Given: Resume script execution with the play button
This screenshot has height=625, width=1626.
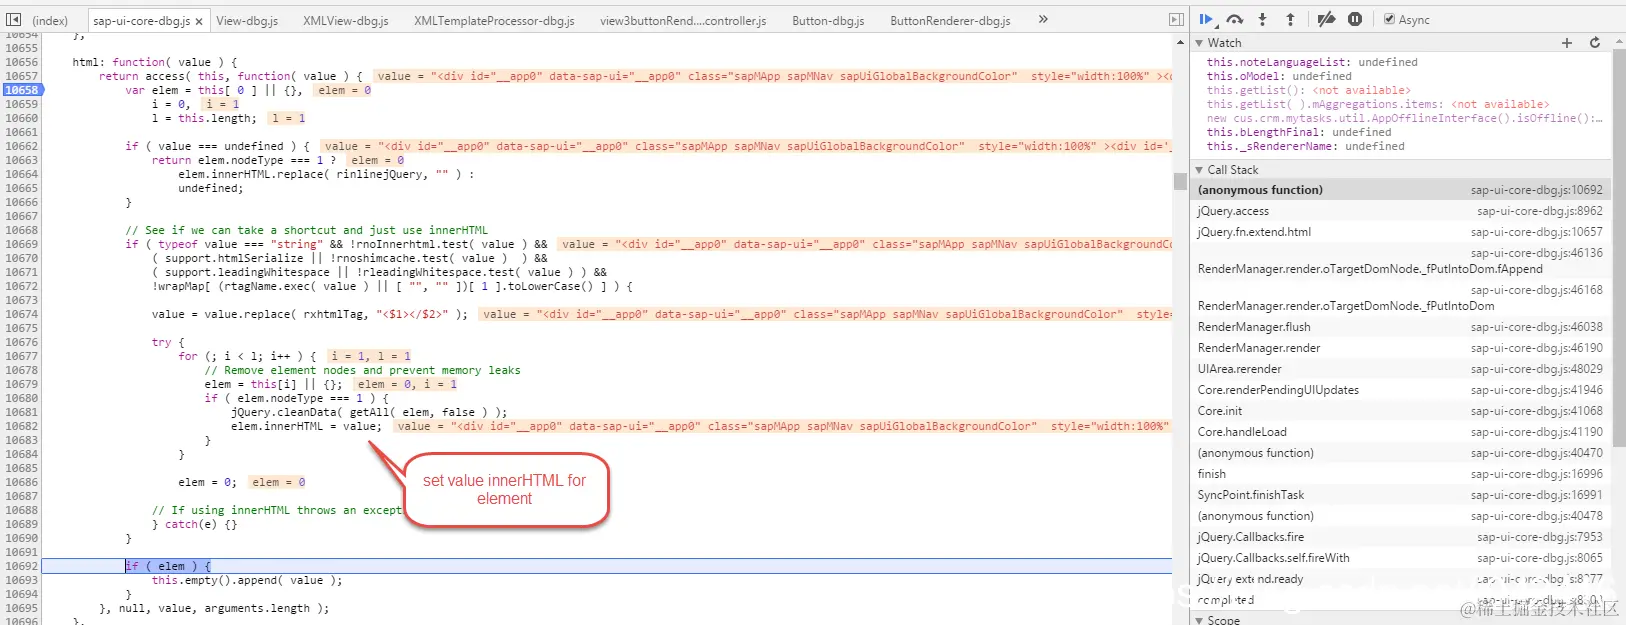Looking at the screenshot, I should pyautogui.click(x=1206, y=19).
